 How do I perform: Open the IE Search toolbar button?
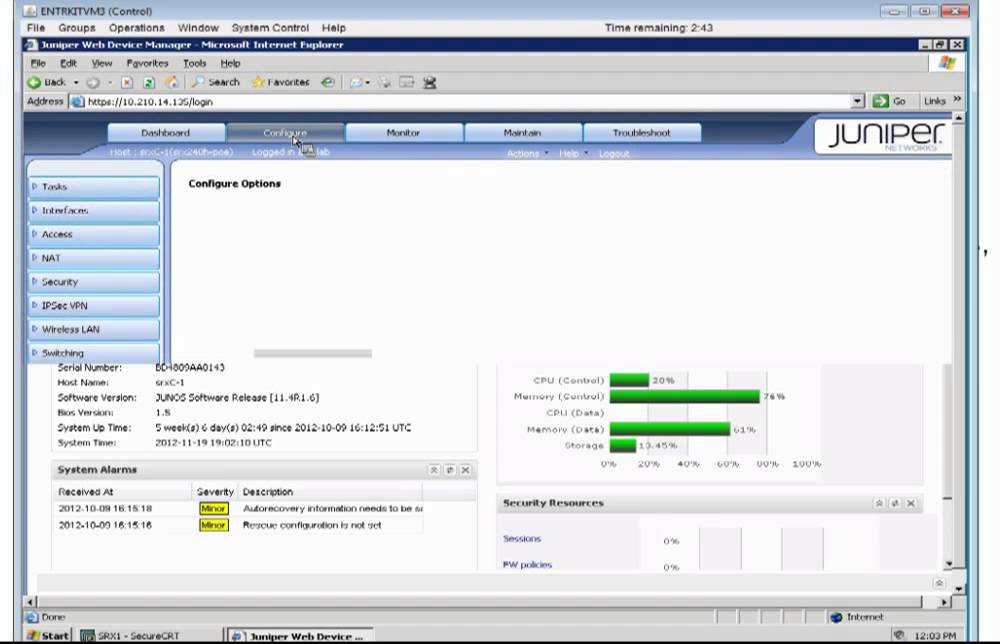point(216,82)
